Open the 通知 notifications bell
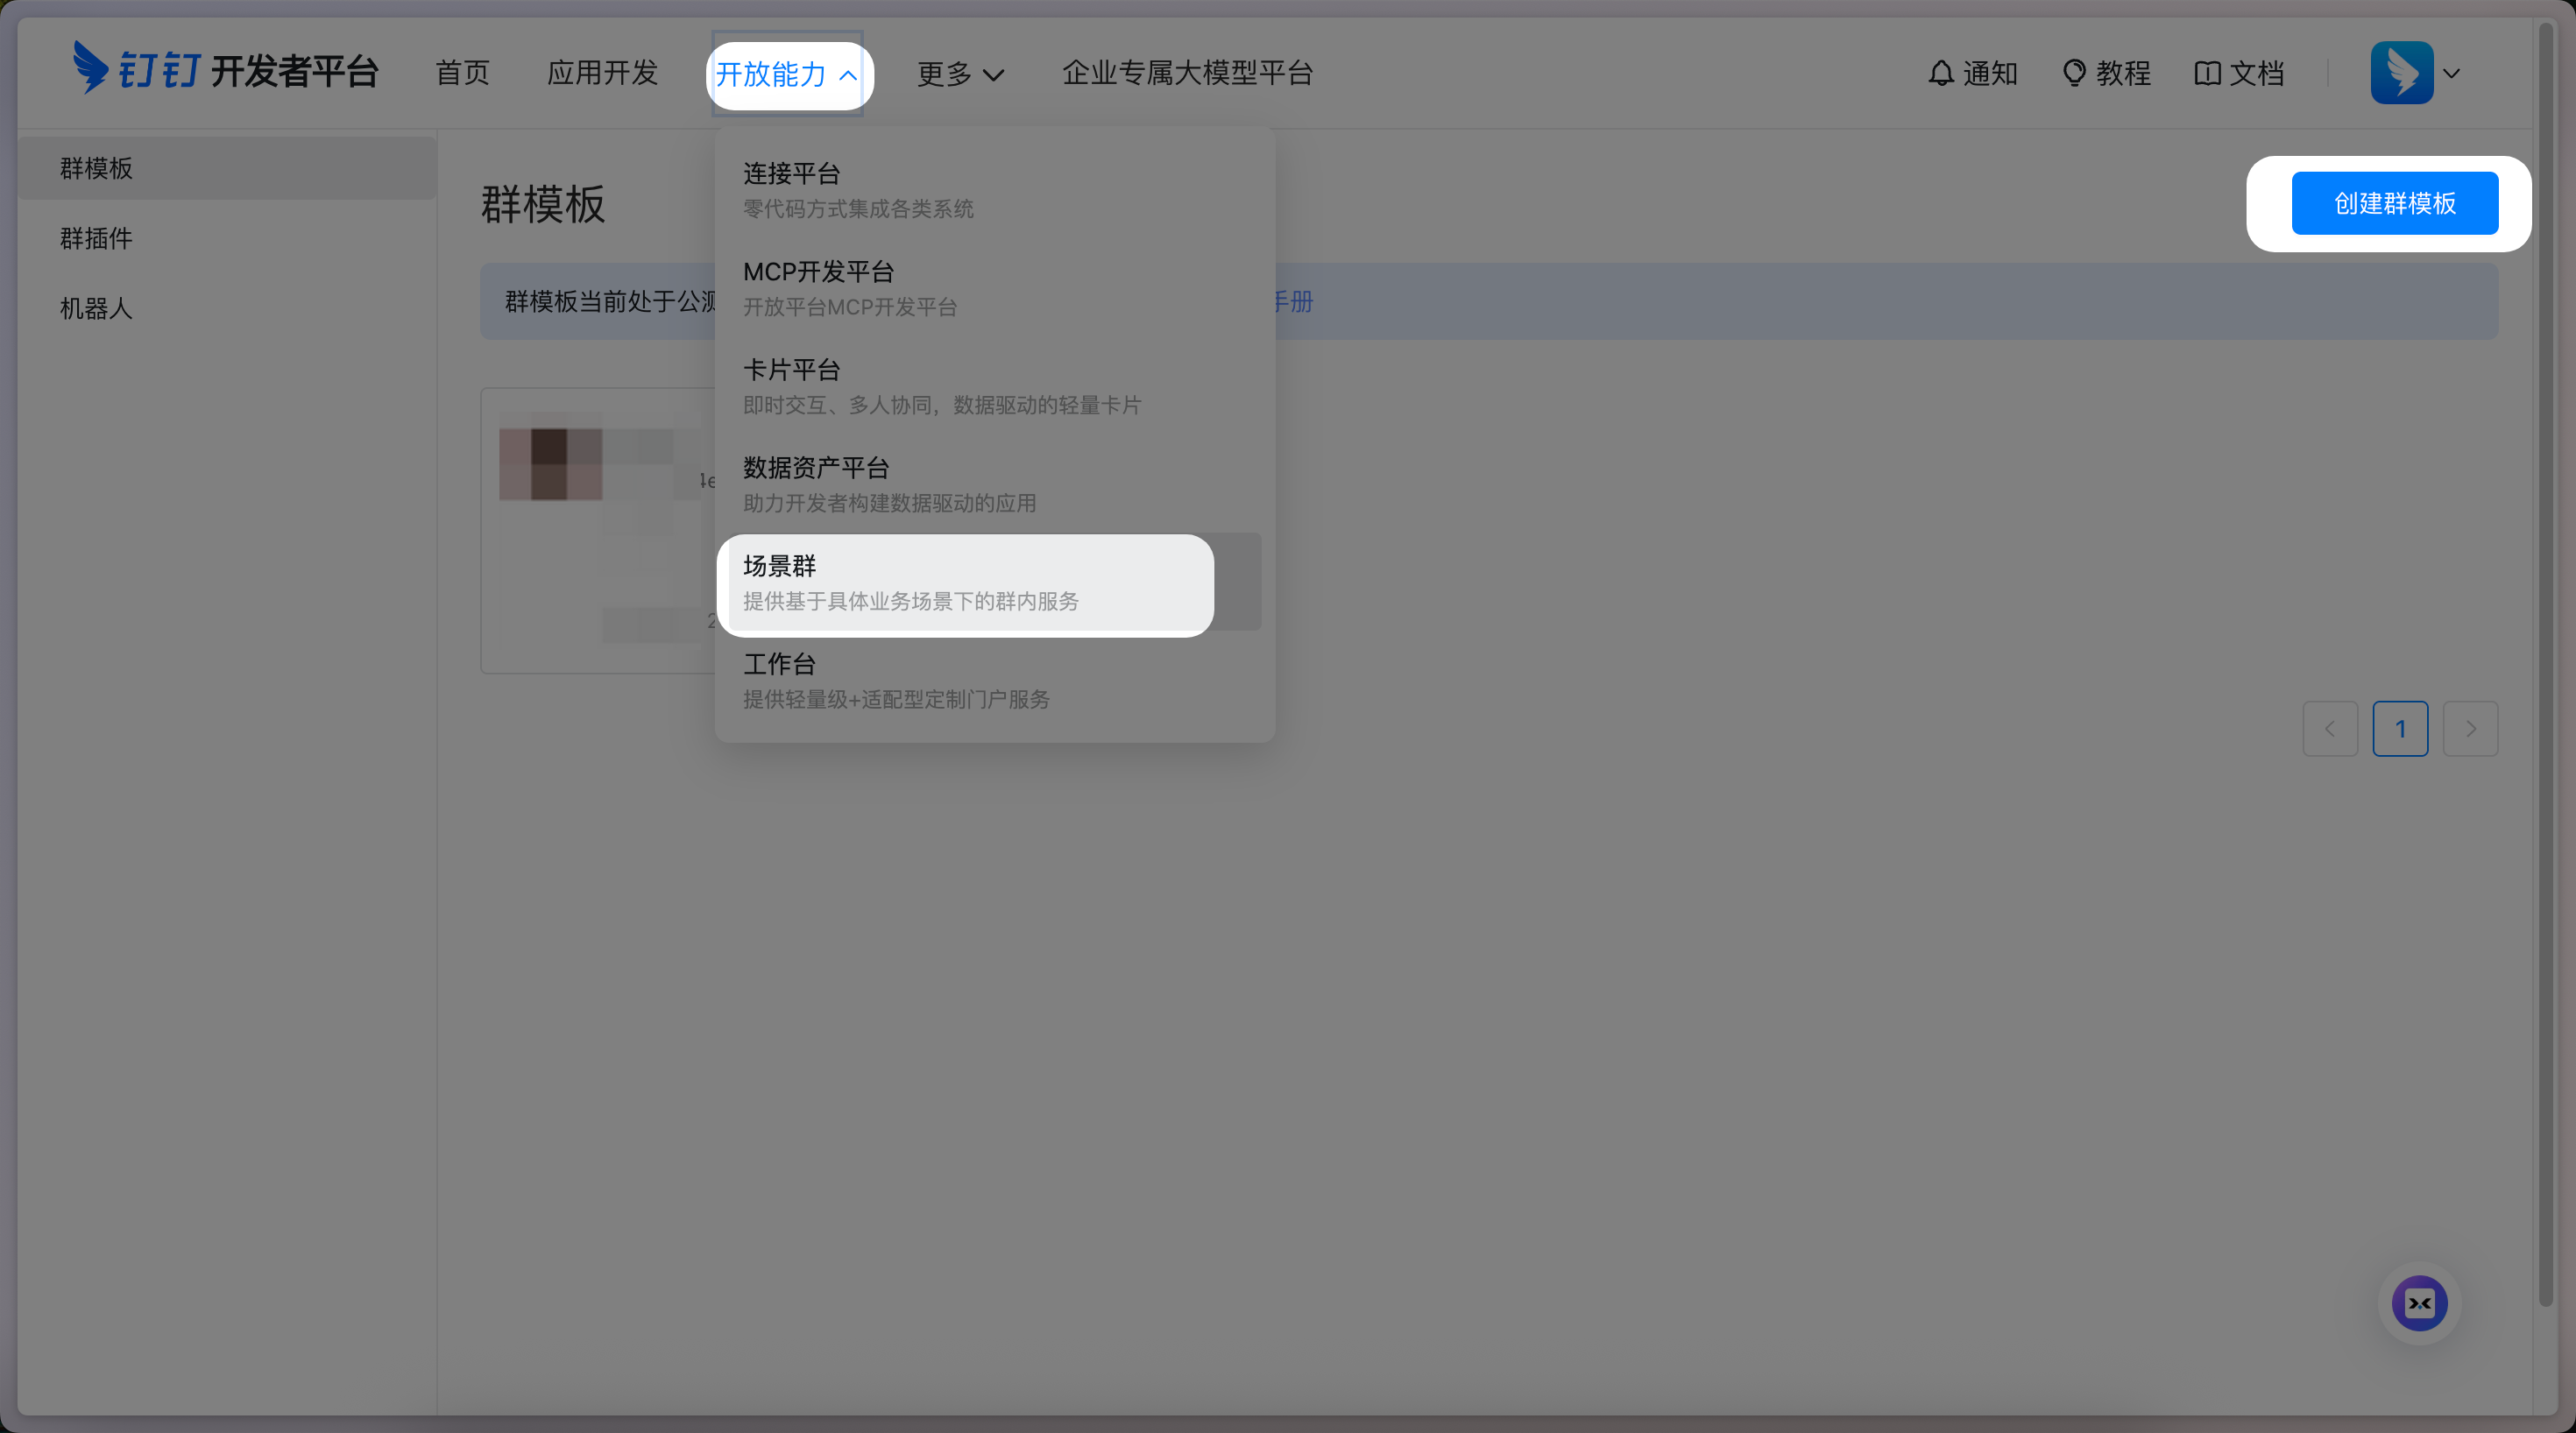The image size is (2576, 1433). [1972, 73]
